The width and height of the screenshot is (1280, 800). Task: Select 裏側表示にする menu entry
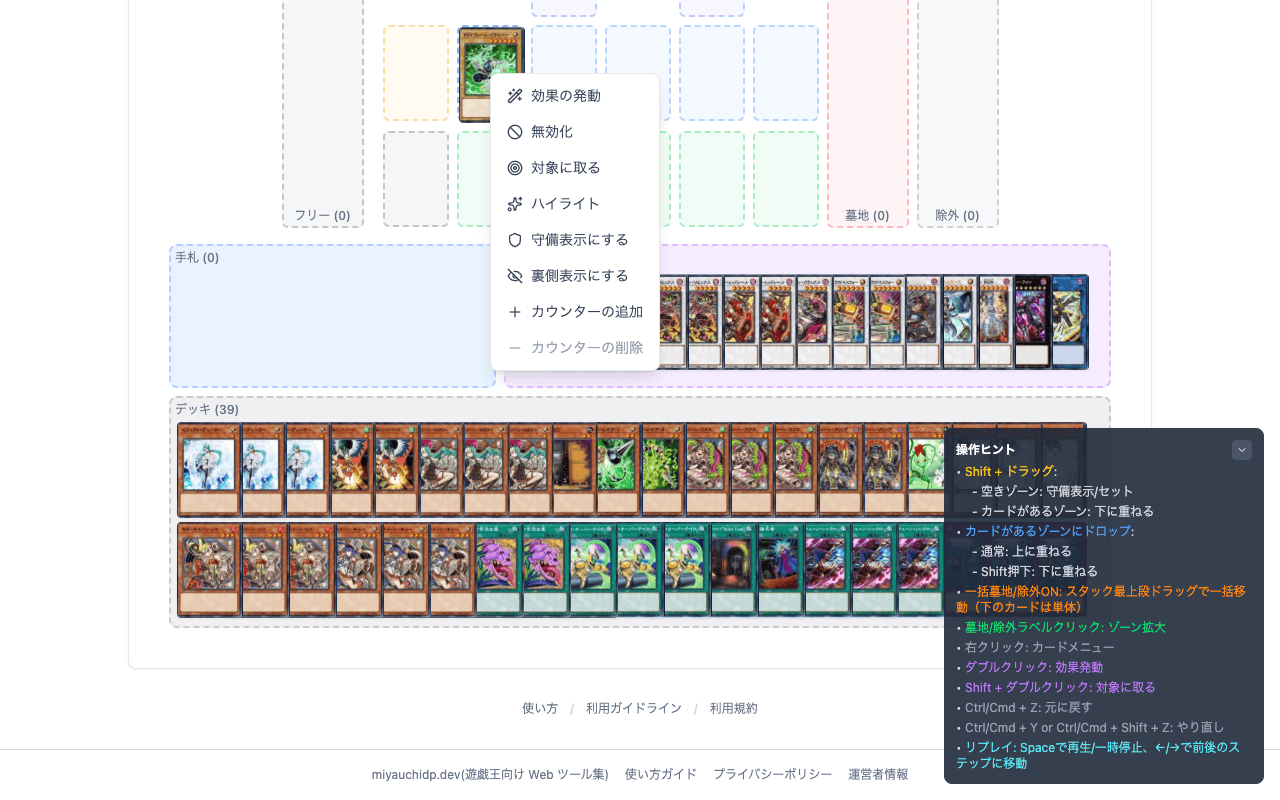point(575,276)
